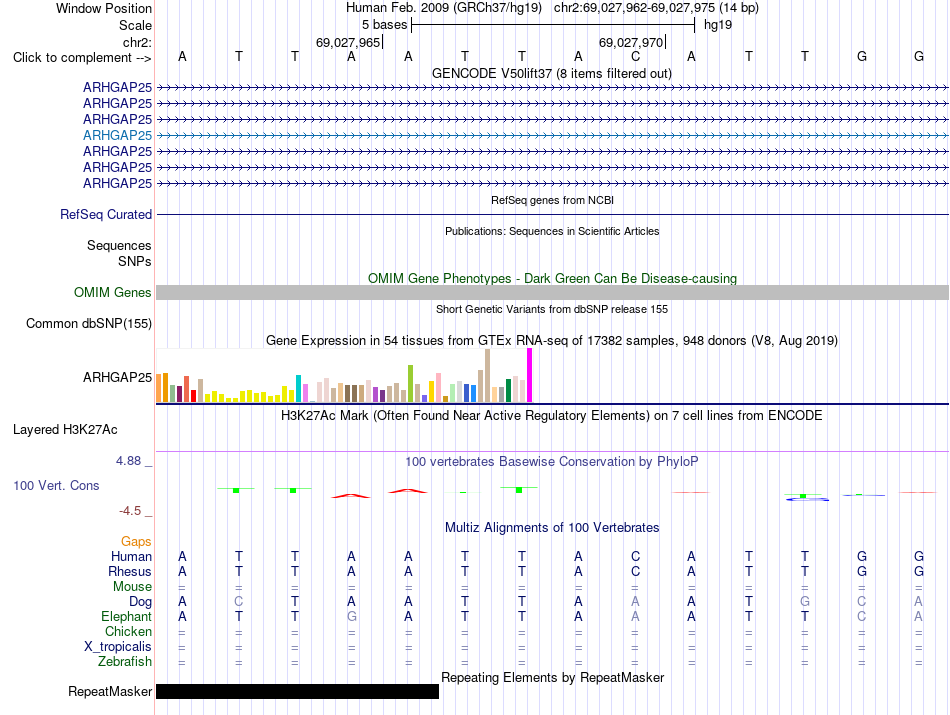The height and width of the screenshot is (715, 950).
Task: Click the RefSeq Curated intron line
Action: pyautogui.click(x=552, y=214)
